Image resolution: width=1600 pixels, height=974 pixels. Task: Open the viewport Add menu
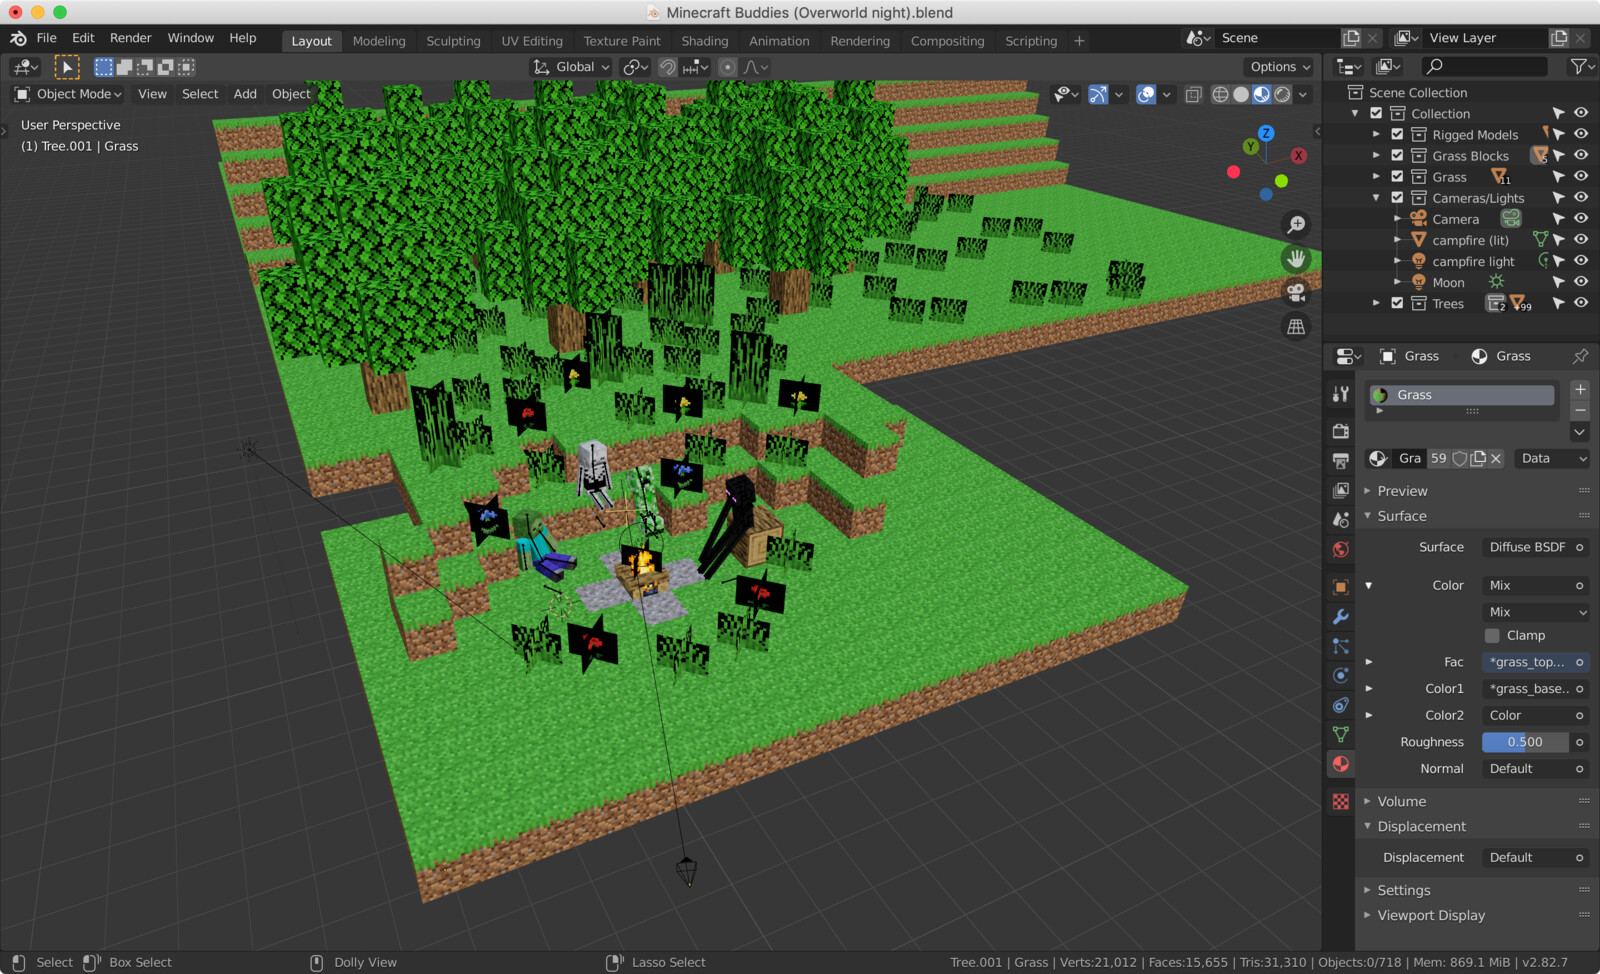tap(245, 94)
